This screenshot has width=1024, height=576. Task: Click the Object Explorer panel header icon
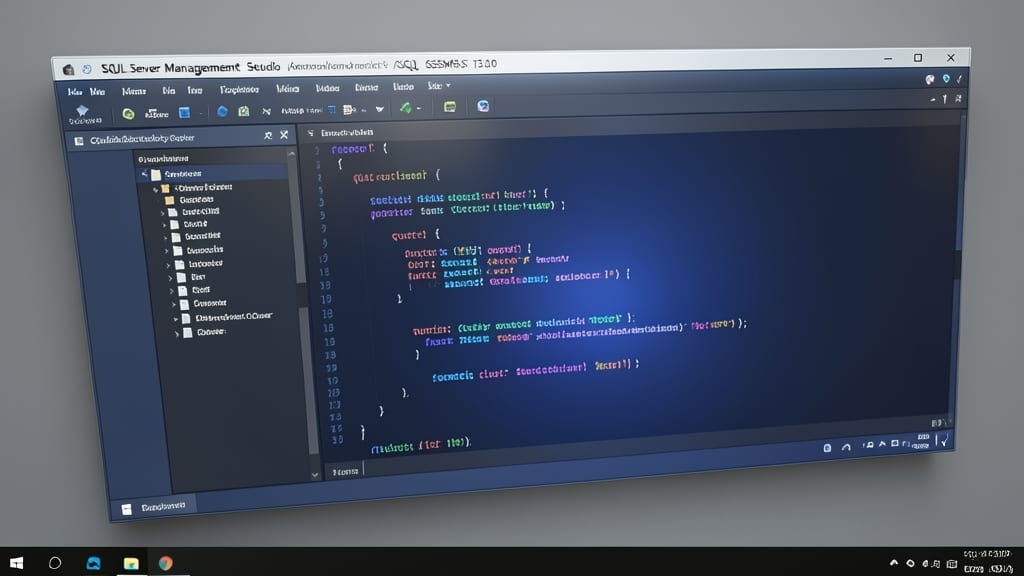pos(79,141)
